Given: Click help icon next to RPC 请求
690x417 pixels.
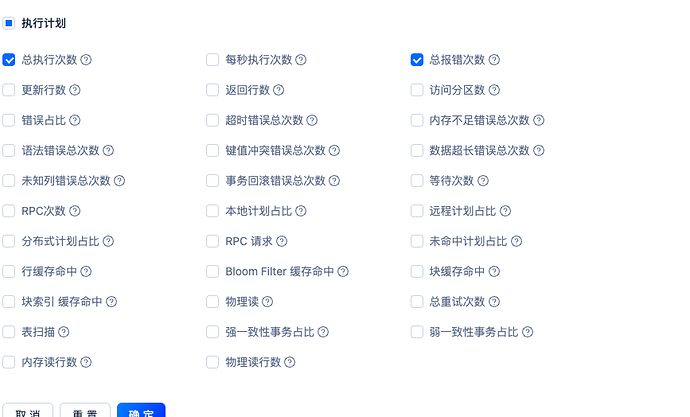Looking at the screenshot, I should pos(281,241).
